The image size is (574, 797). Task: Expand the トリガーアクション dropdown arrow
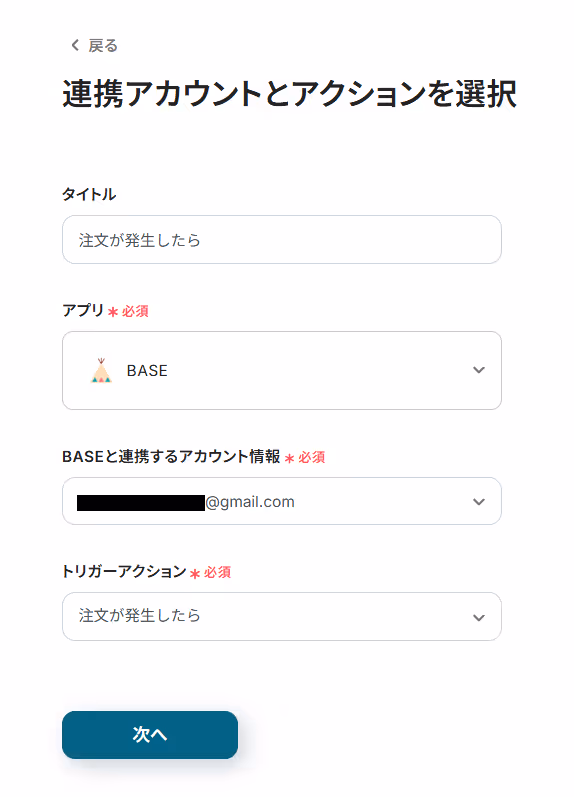click(x=478, y=618)
